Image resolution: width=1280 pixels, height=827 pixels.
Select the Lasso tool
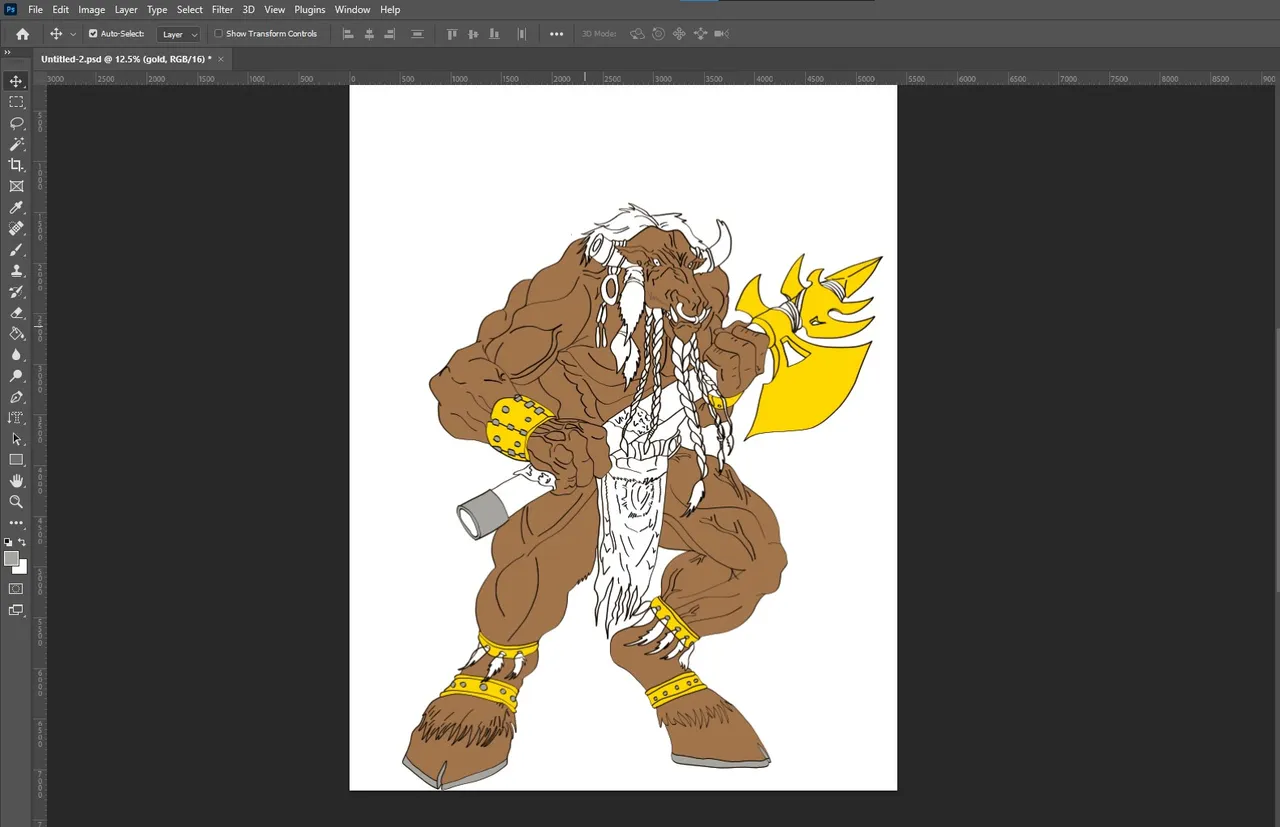16,123
